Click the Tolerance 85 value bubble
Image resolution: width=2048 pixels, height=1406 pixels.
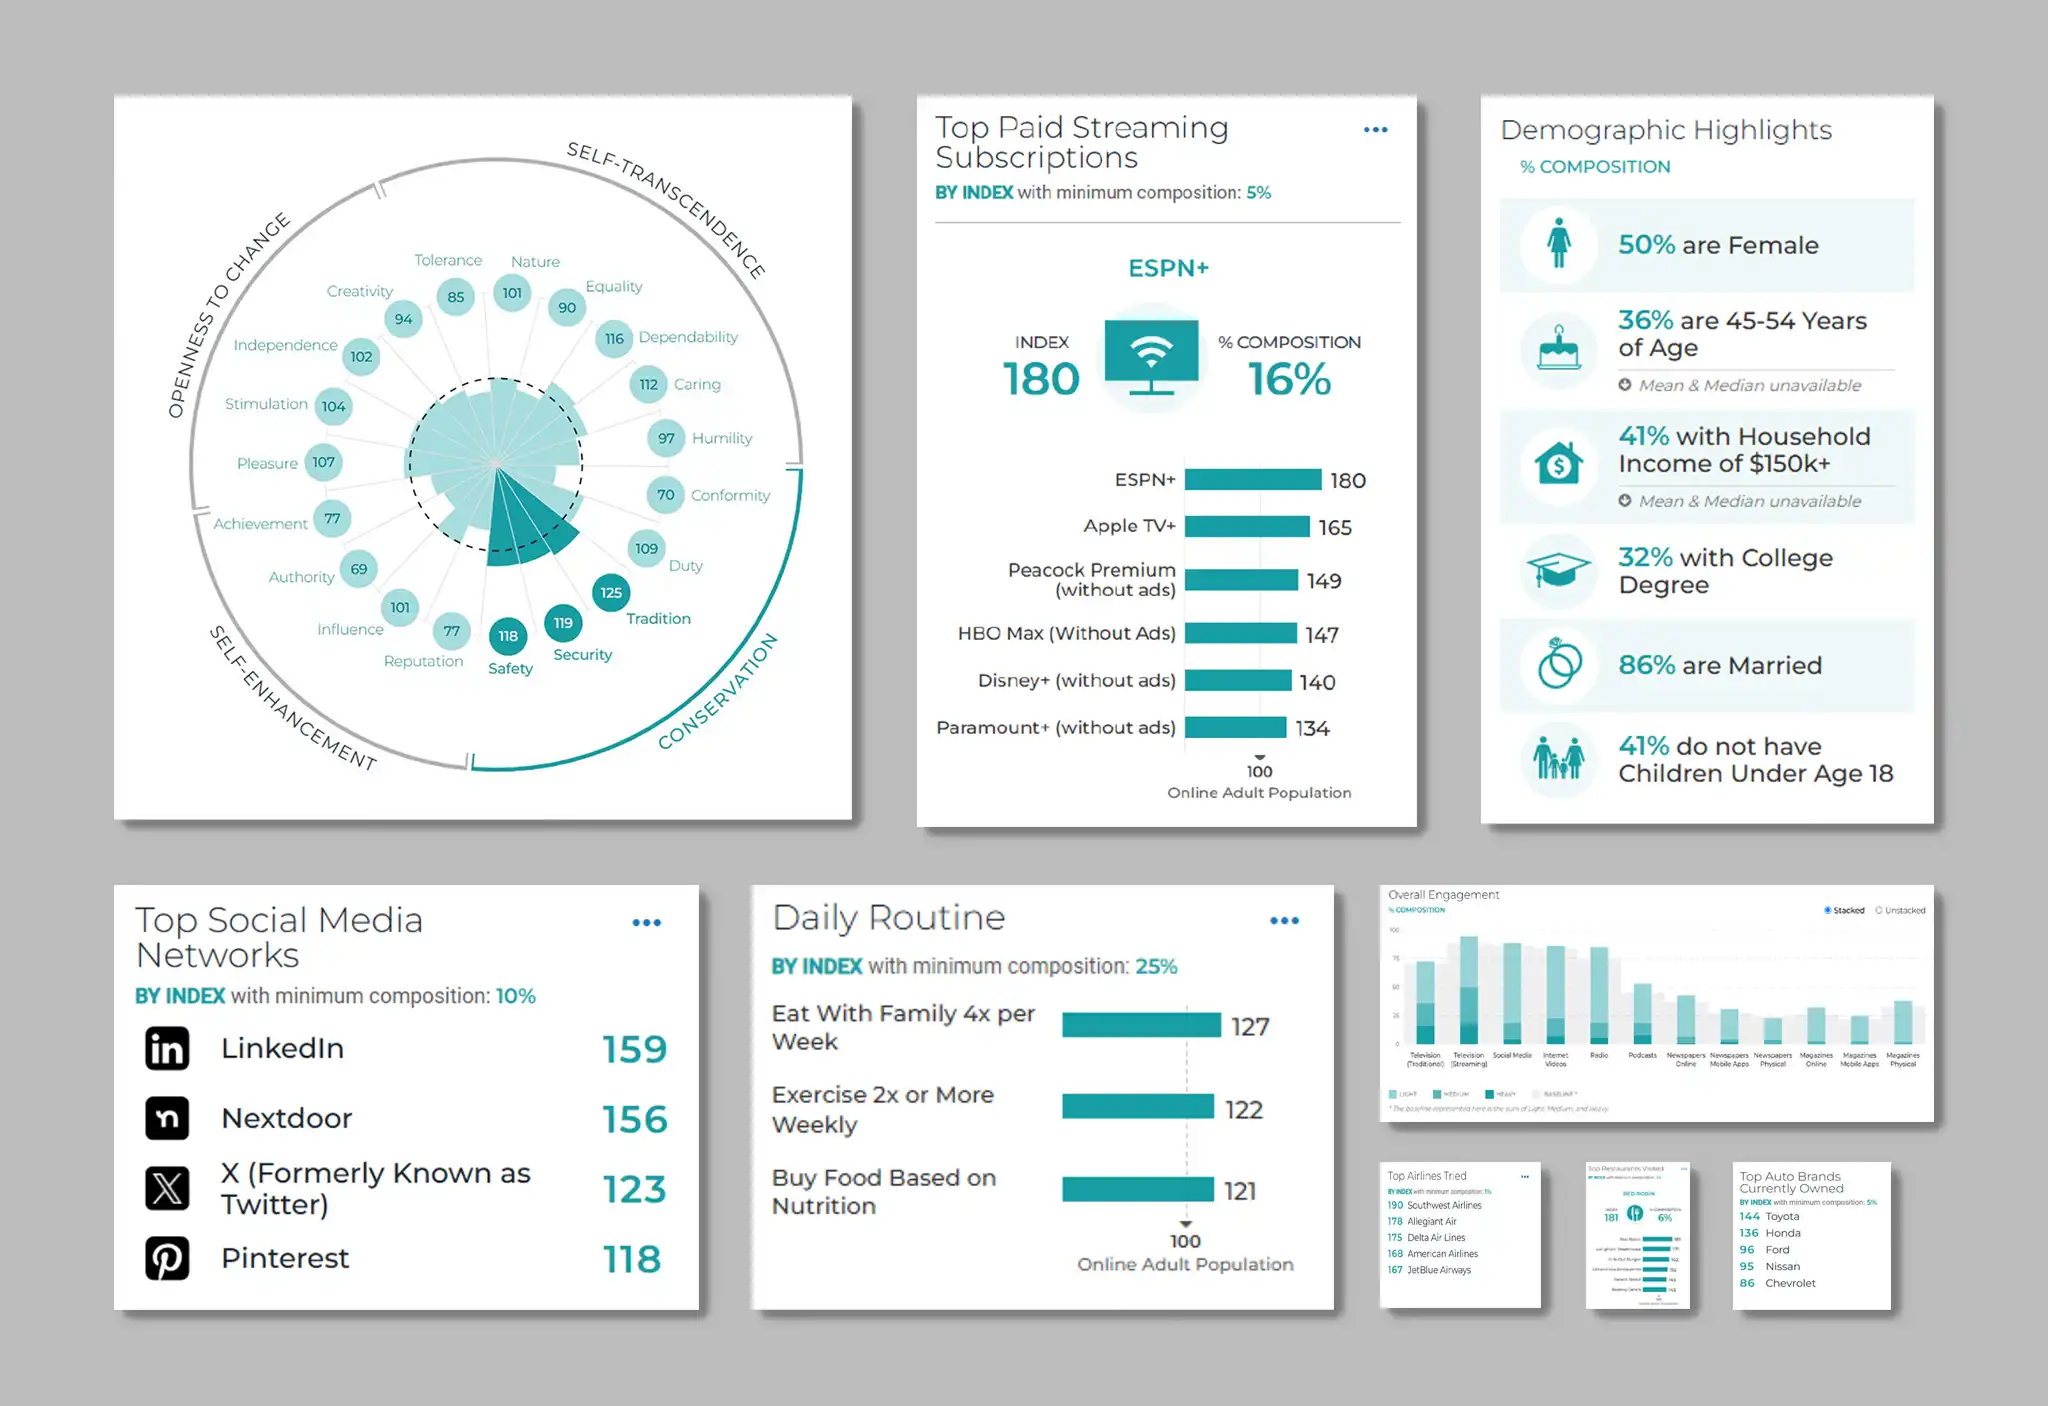pos(456,297)
